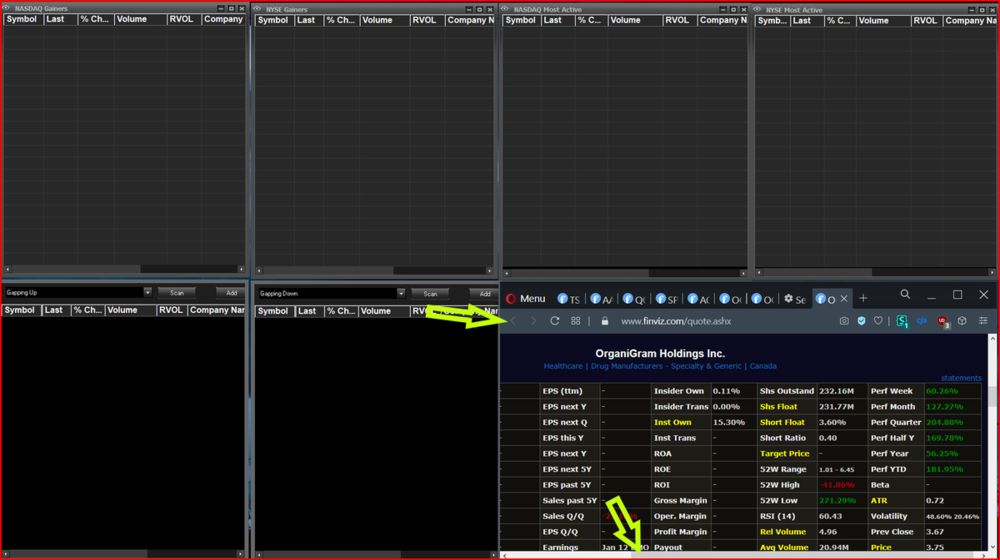Click the Perf Week value 60.26%
This screenshot has height=560, width=1000.
tap(942, 391)
